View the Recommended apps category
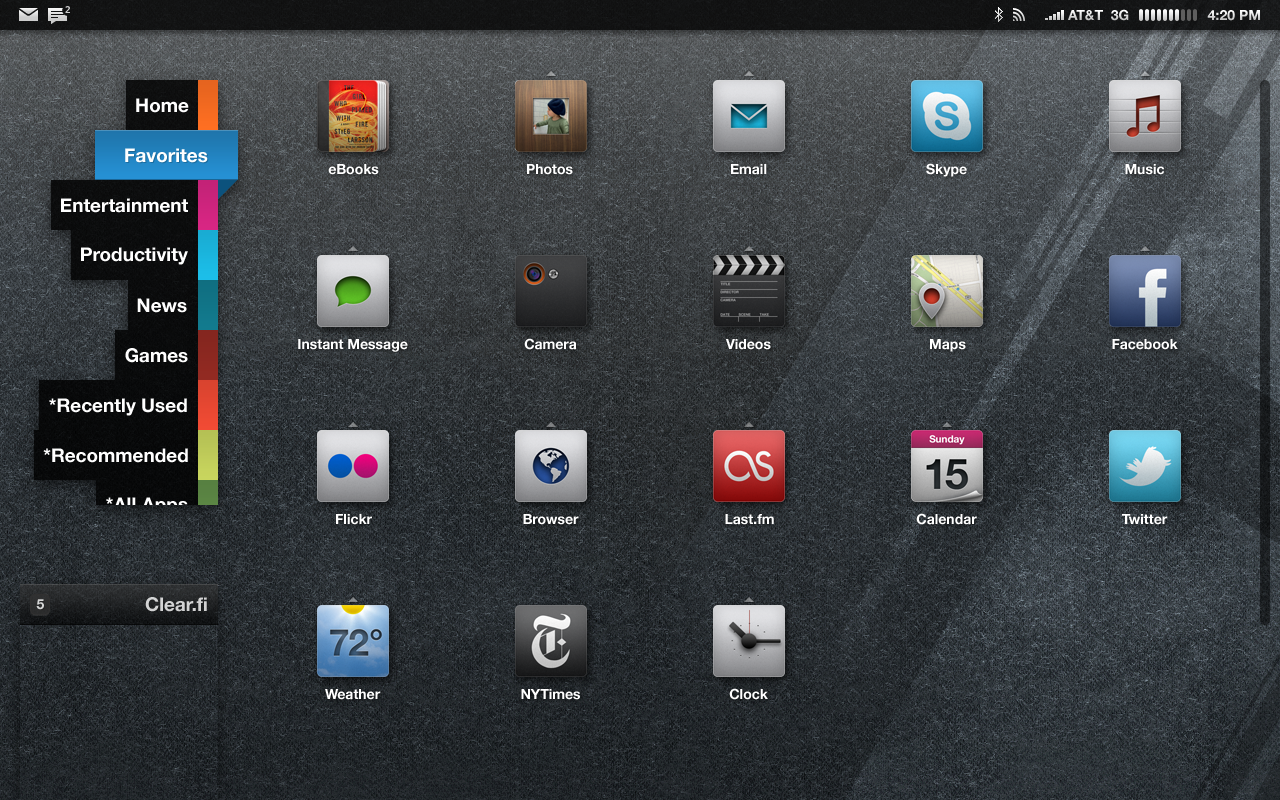The height and width of the screenshot is (800, 1280). click(126, 455)
